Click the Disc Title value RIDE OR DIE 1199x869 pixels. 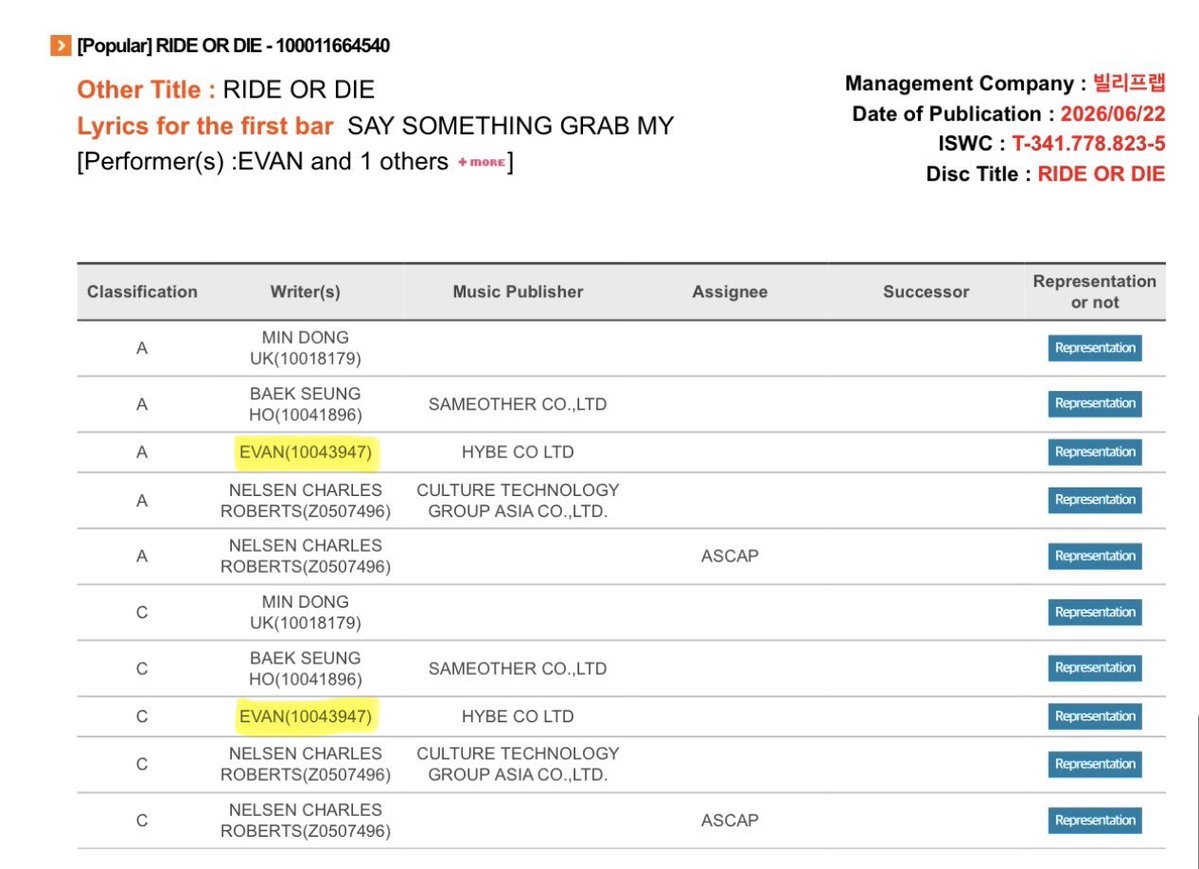point(1101,174)
